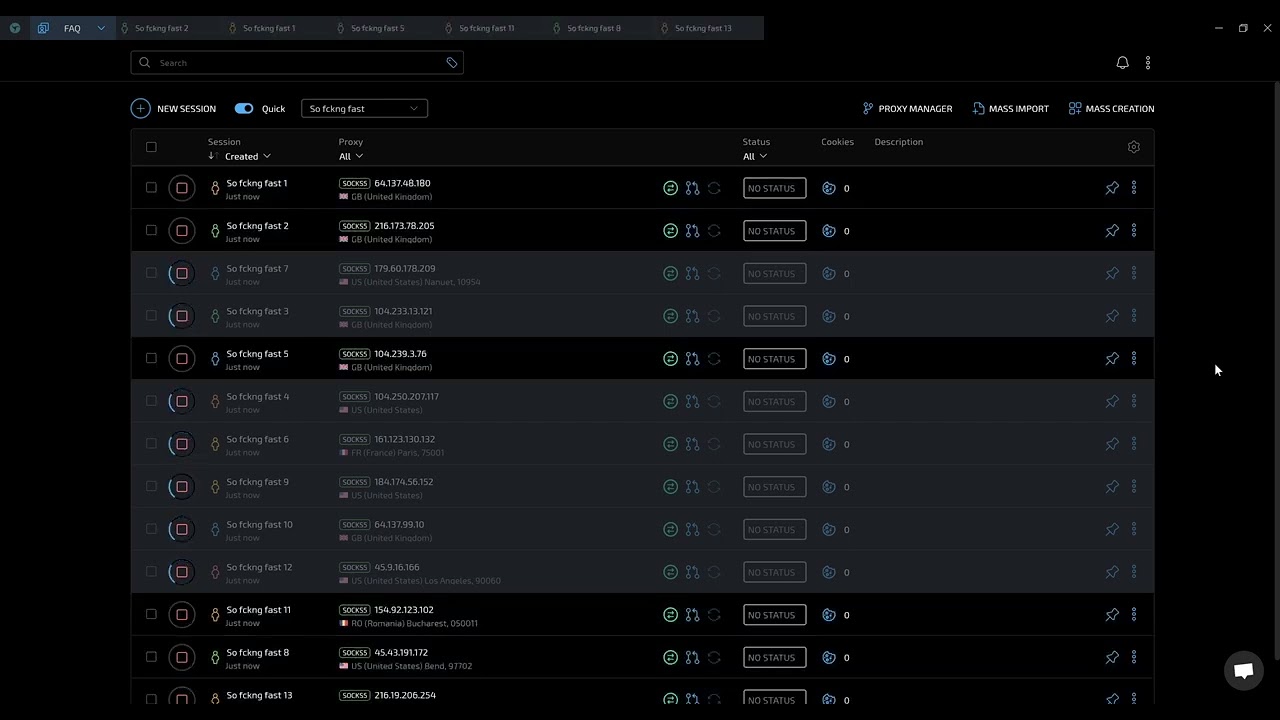Select checkbox for So fckng fast 2
The height and width of the screenshot is (720, 1280).
[x=151, y=231]
